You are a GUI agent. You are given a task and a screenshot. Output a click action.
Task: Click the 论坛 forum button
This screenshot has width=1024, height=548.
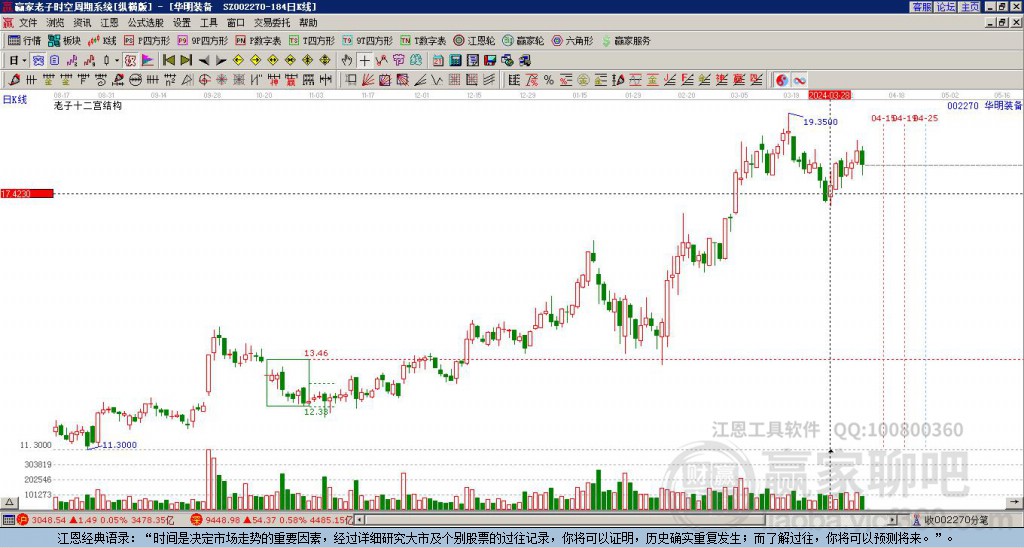click(945, 7)
